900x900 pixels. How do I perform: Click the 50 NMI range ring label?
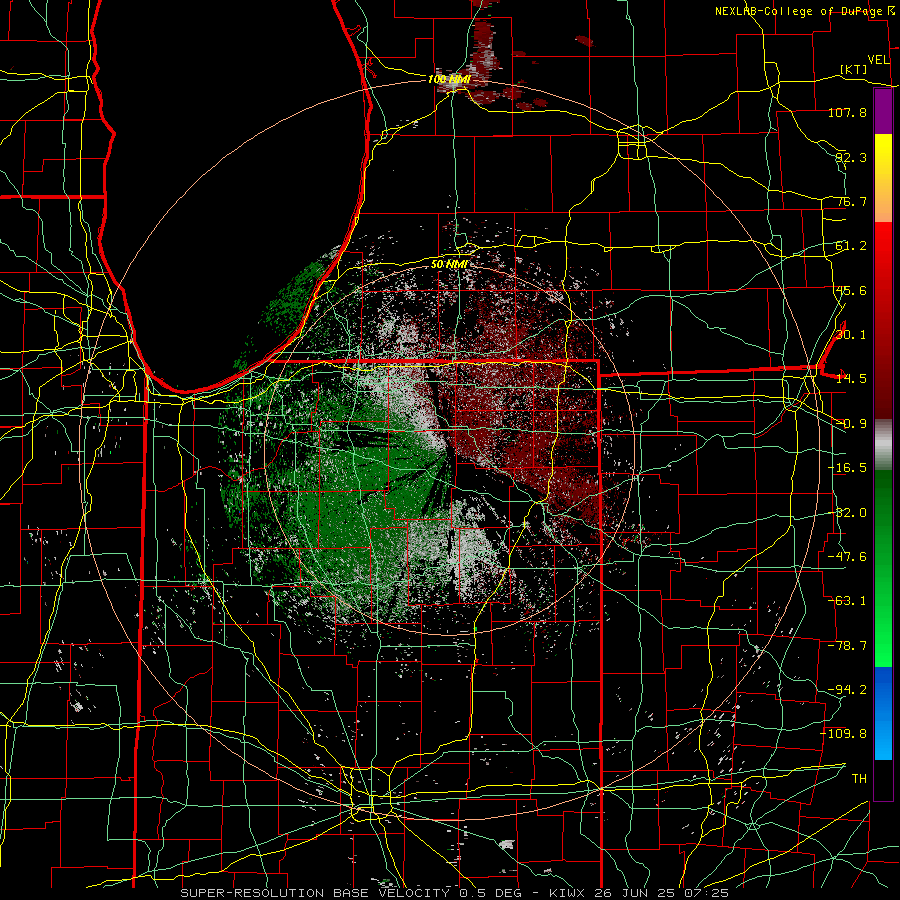click(449, 264)
